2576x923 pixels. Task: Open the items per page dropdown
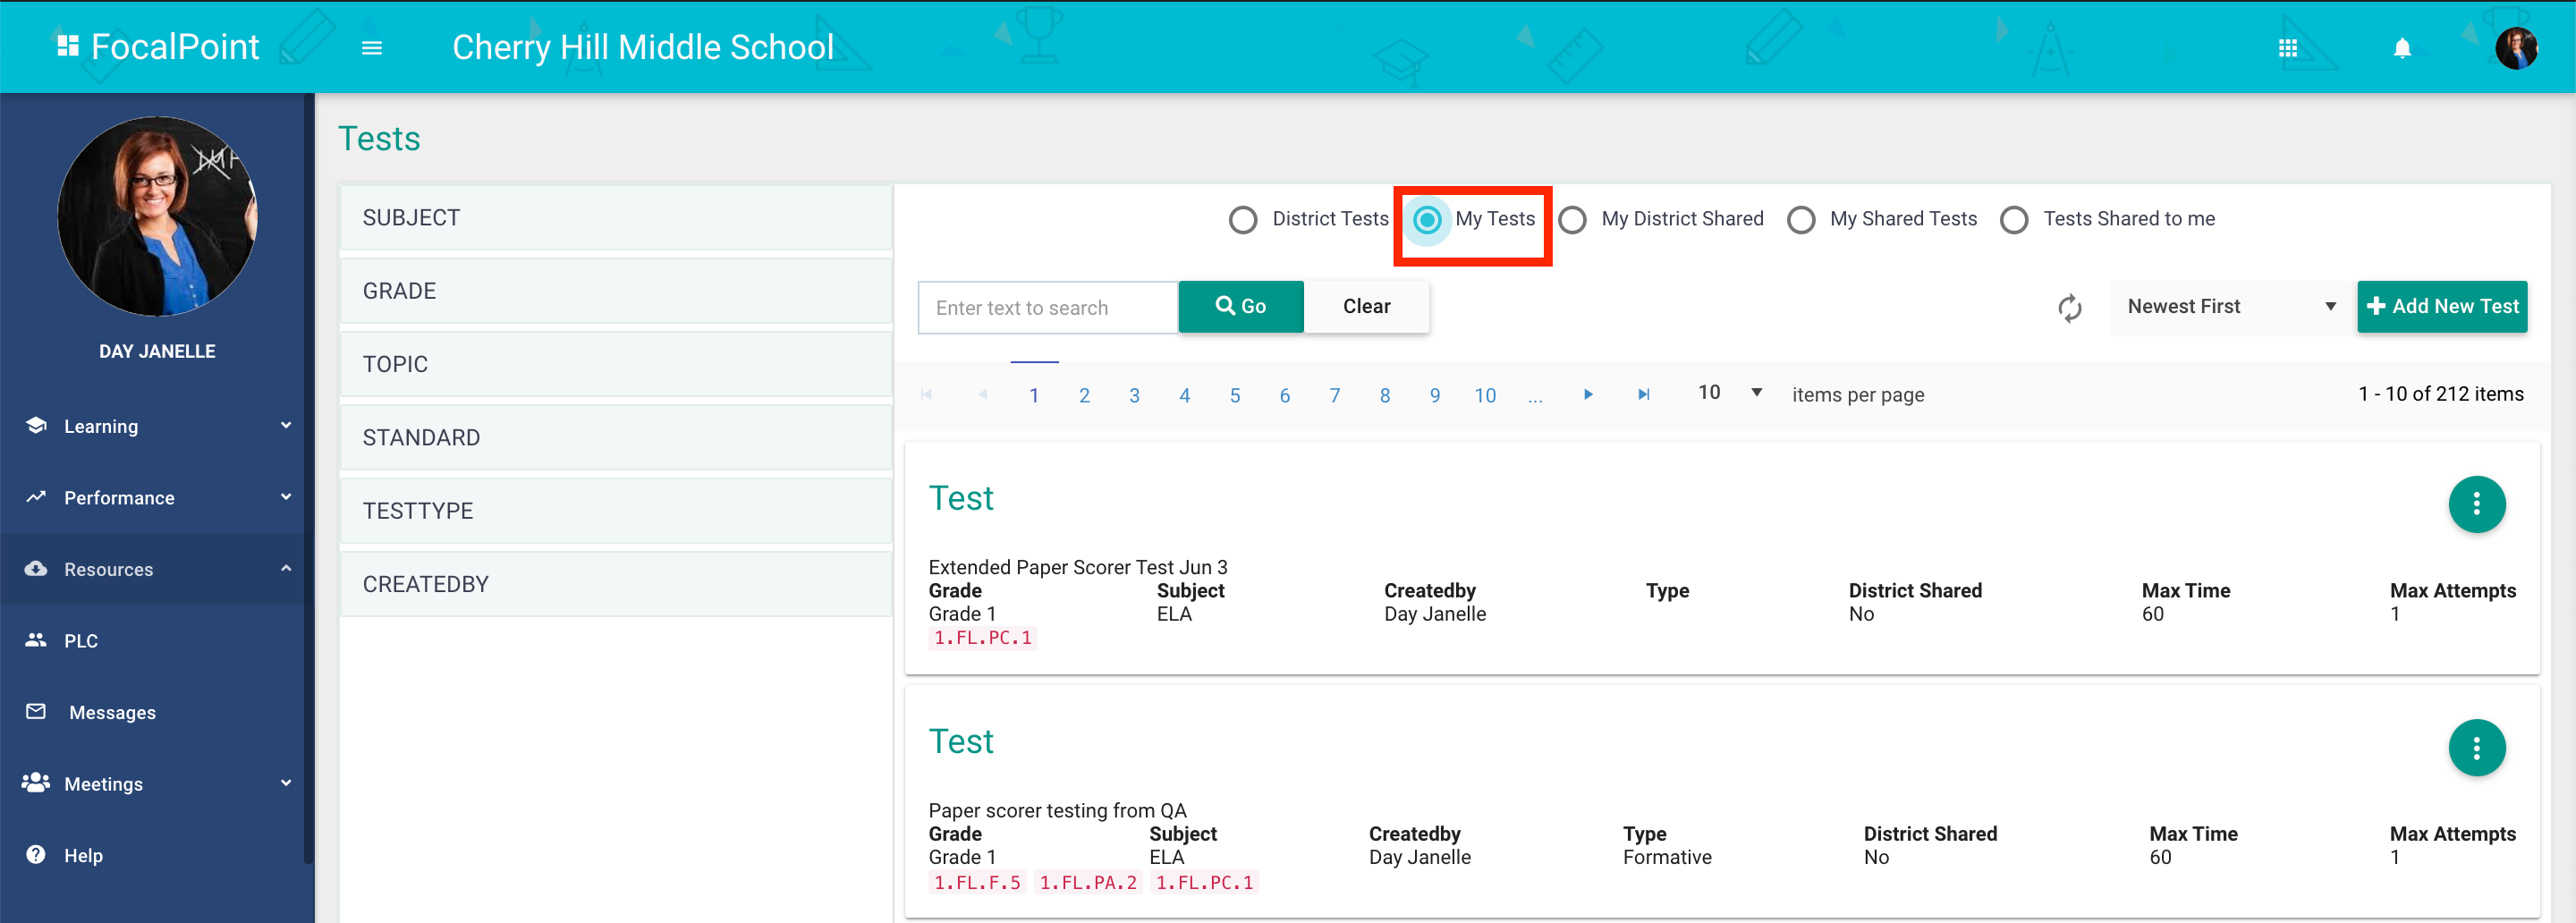(1729, 394)
